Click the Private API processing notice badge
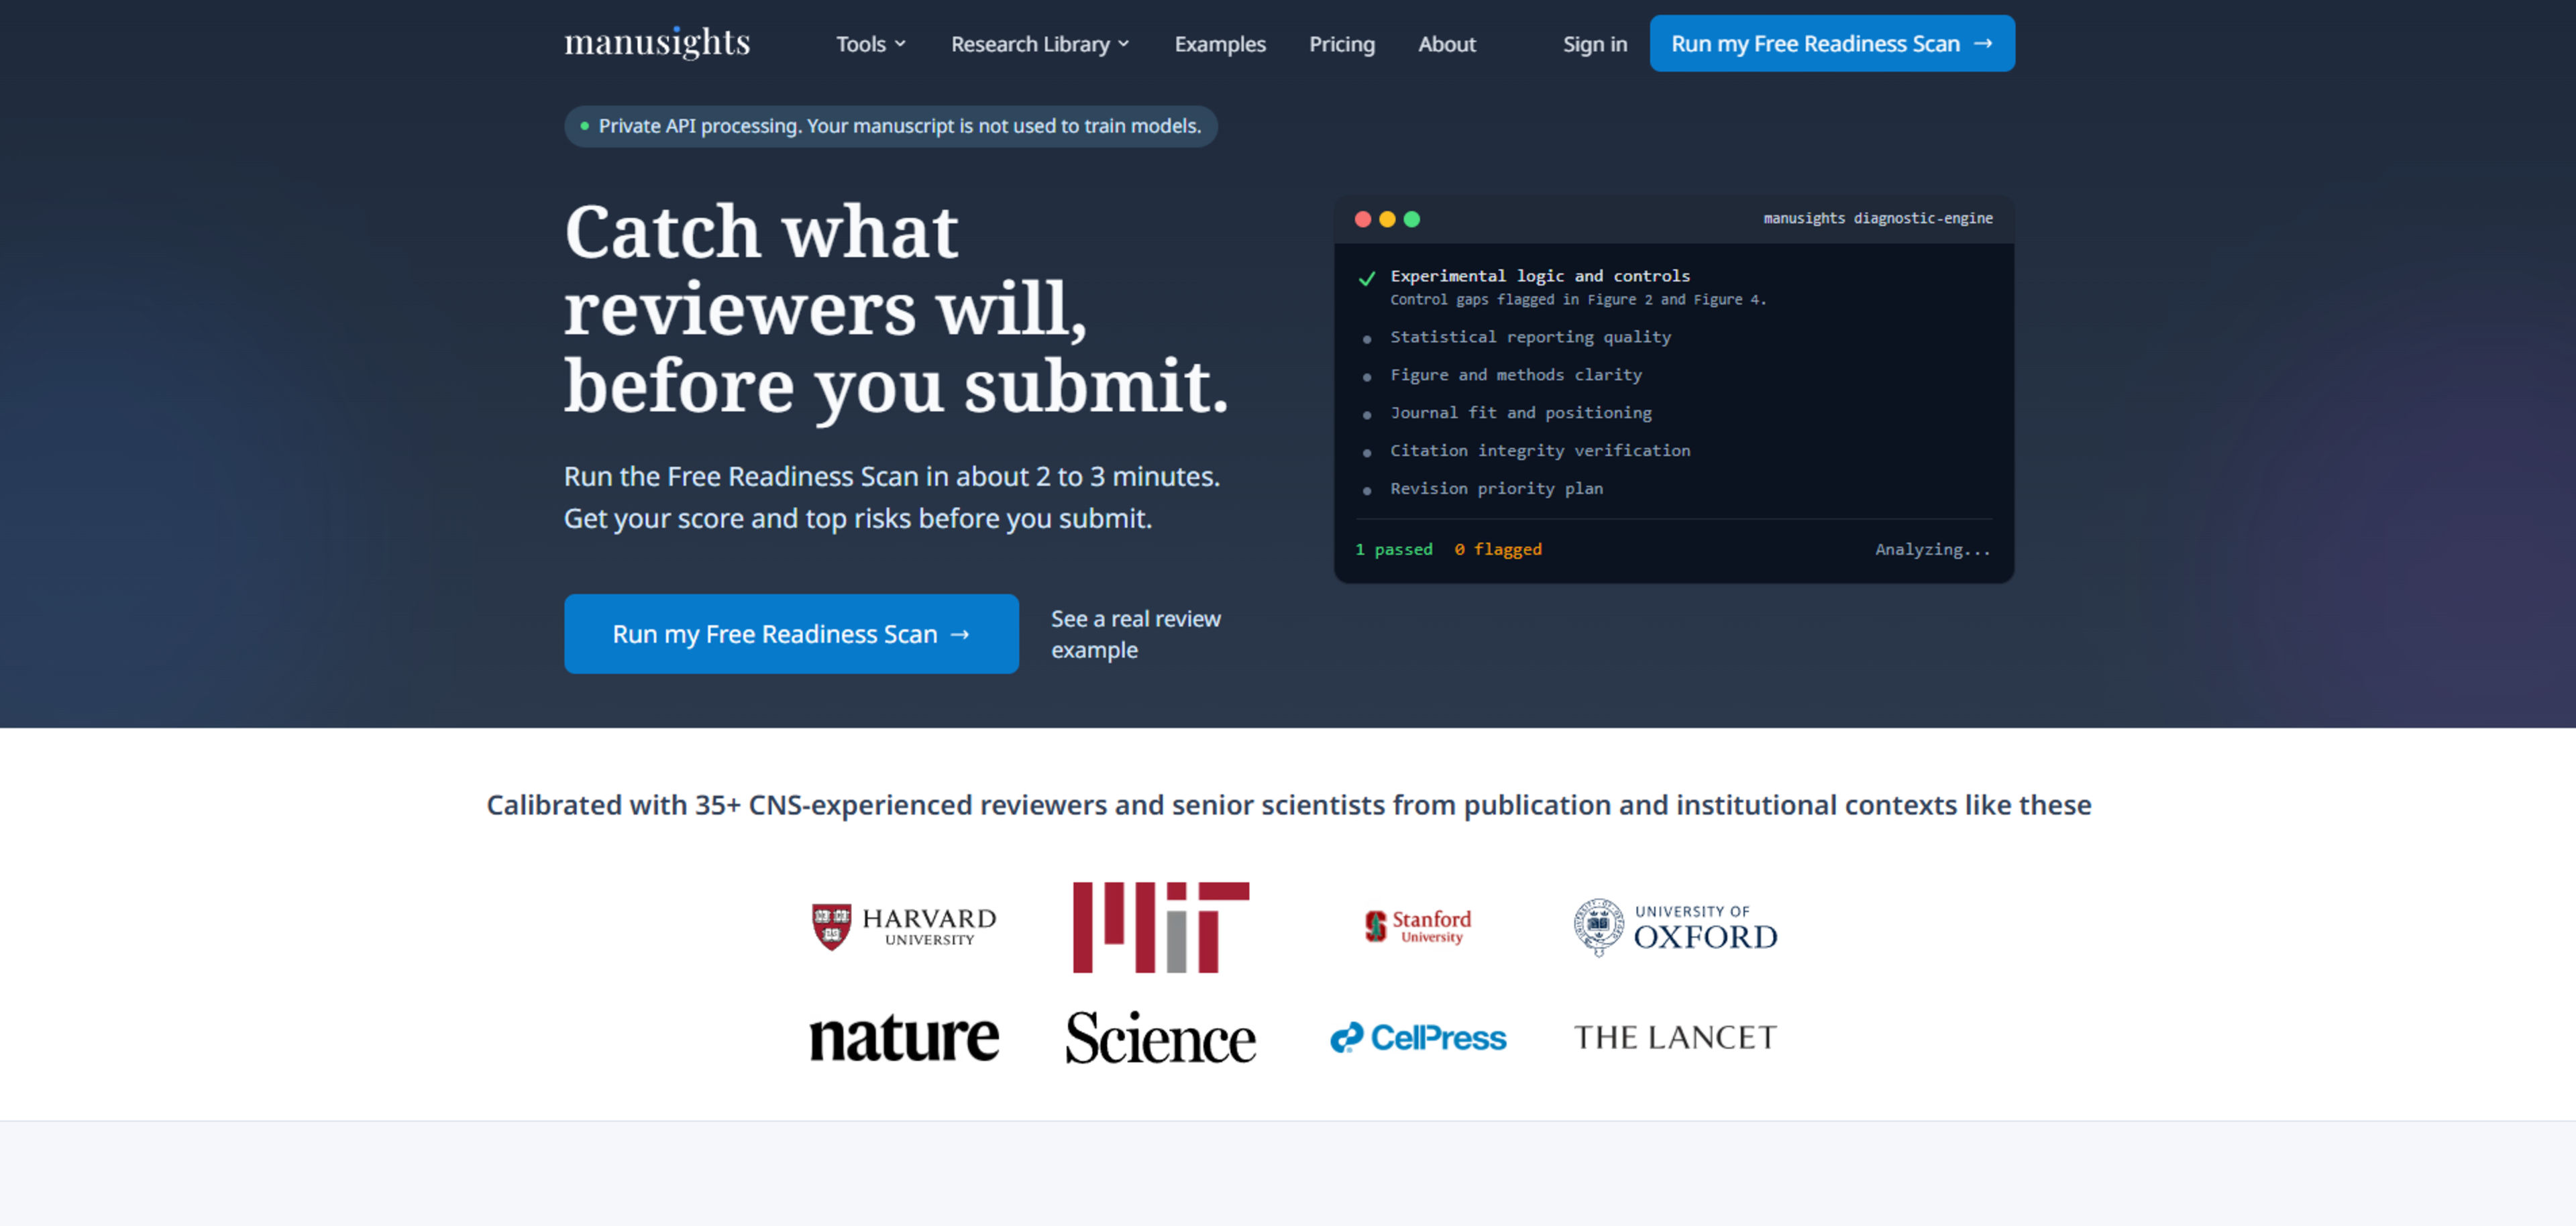 891,126
